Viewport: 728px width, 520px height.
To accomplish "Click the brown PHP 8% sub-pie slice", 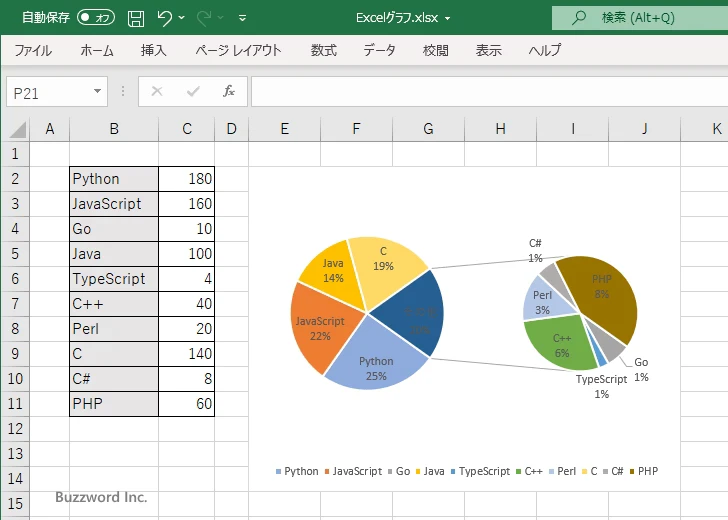I will tap(604, 295).
